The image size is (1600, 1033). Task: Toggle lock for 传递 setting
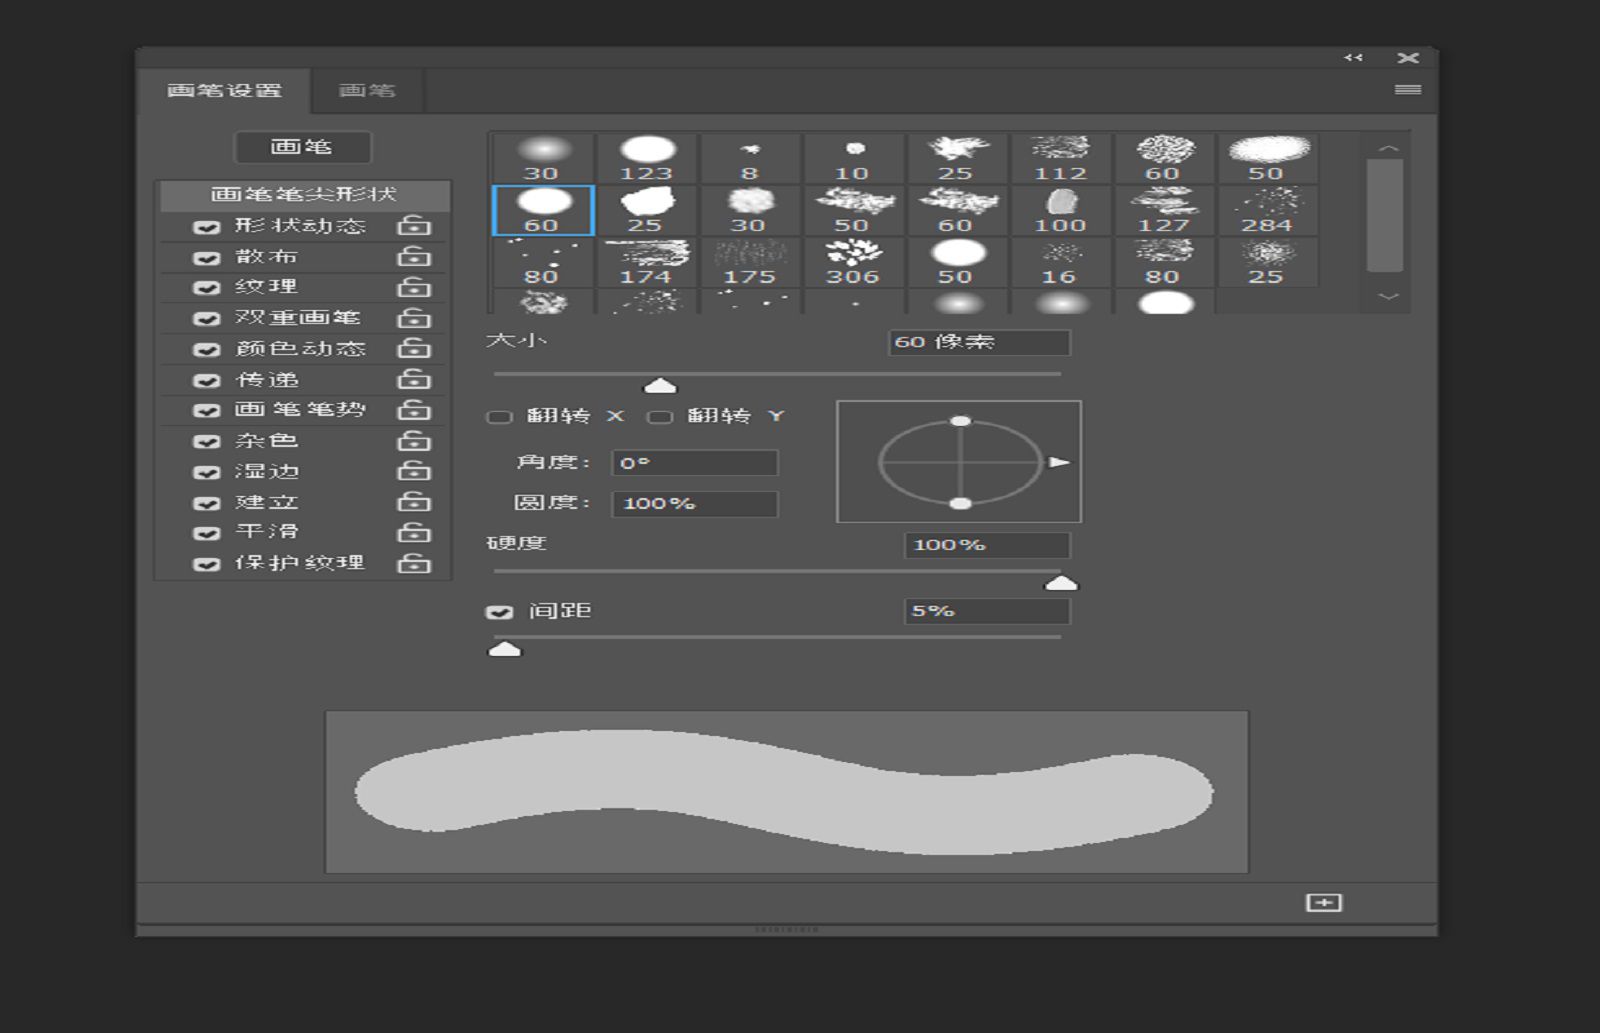coord(414,380)
